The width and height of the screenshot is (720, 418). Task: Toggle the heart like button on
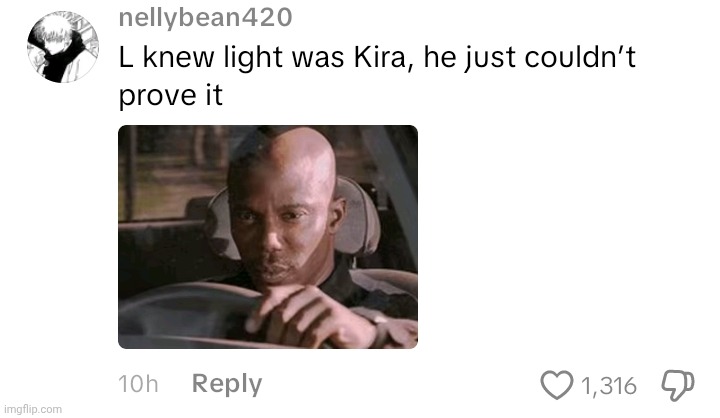point(557,385)
